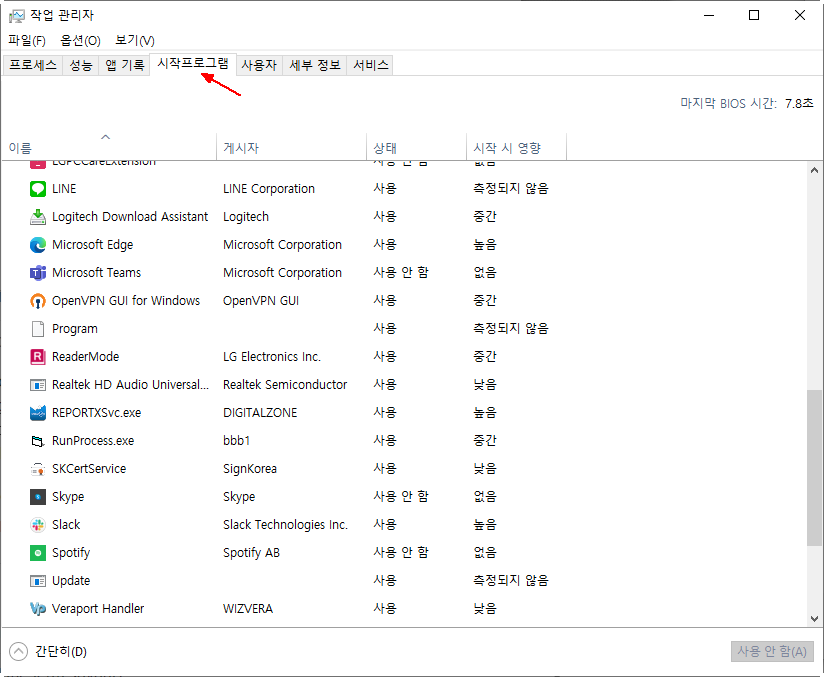824x677 pixels.
Task: Select the DIGITALZONE publisher cell
Action: coord(260,413)
